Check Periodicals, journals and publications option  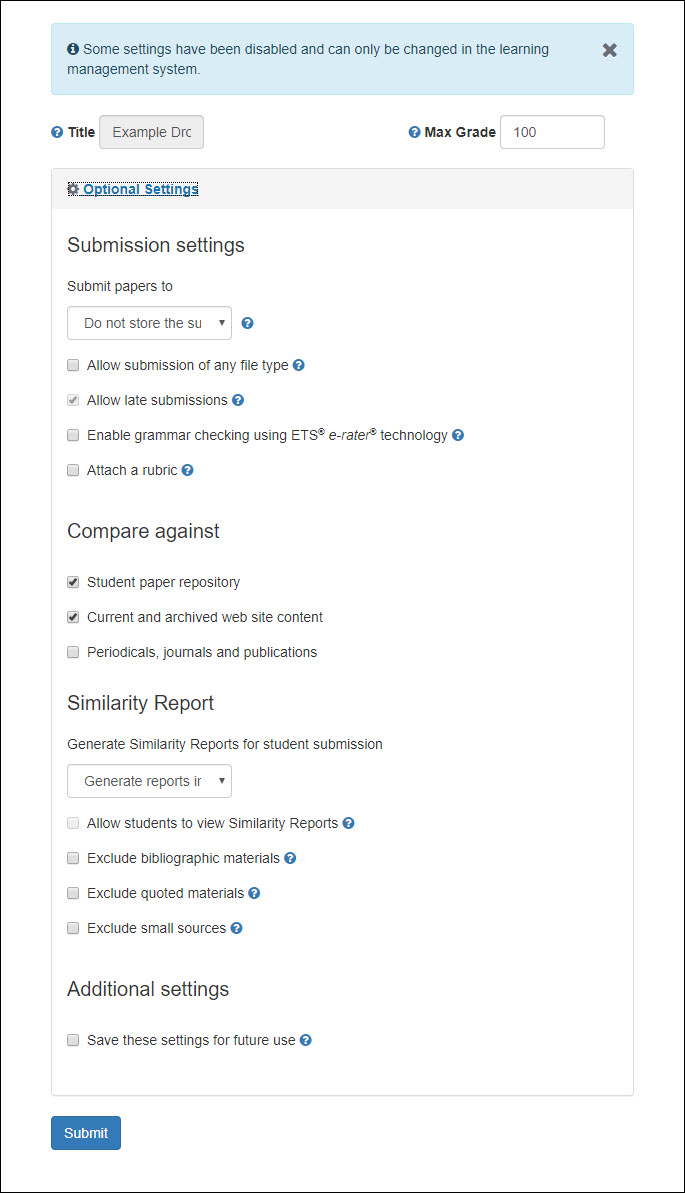(x=72, y=651)
